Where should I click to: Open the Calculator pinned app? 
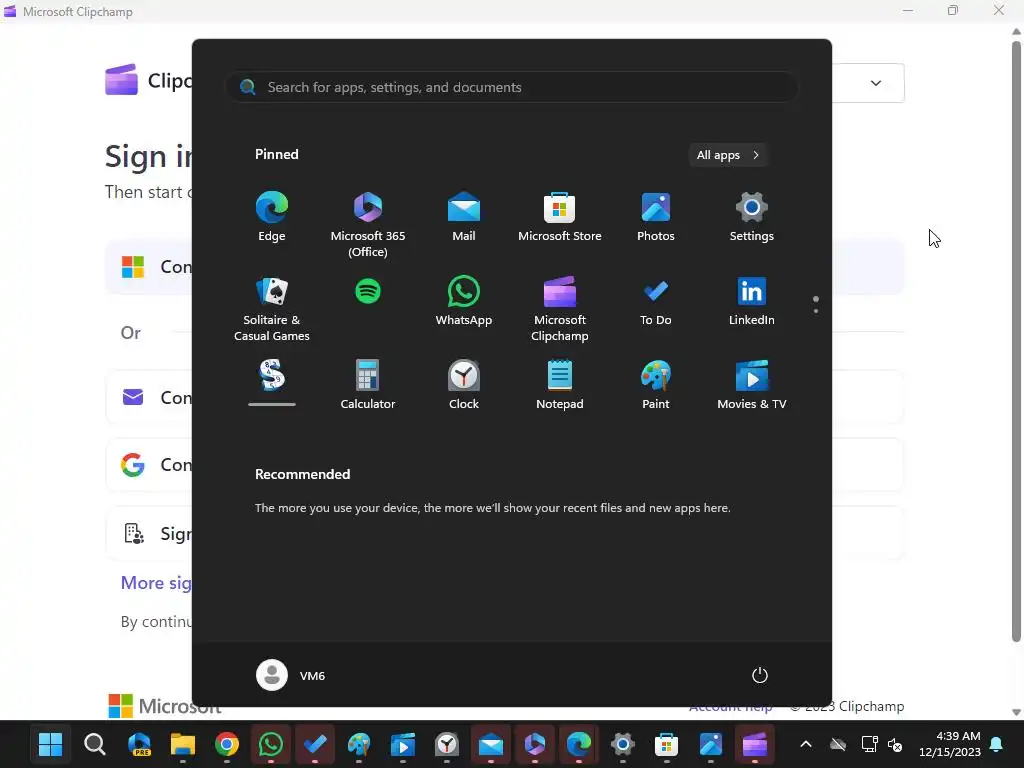click(368, 385)
